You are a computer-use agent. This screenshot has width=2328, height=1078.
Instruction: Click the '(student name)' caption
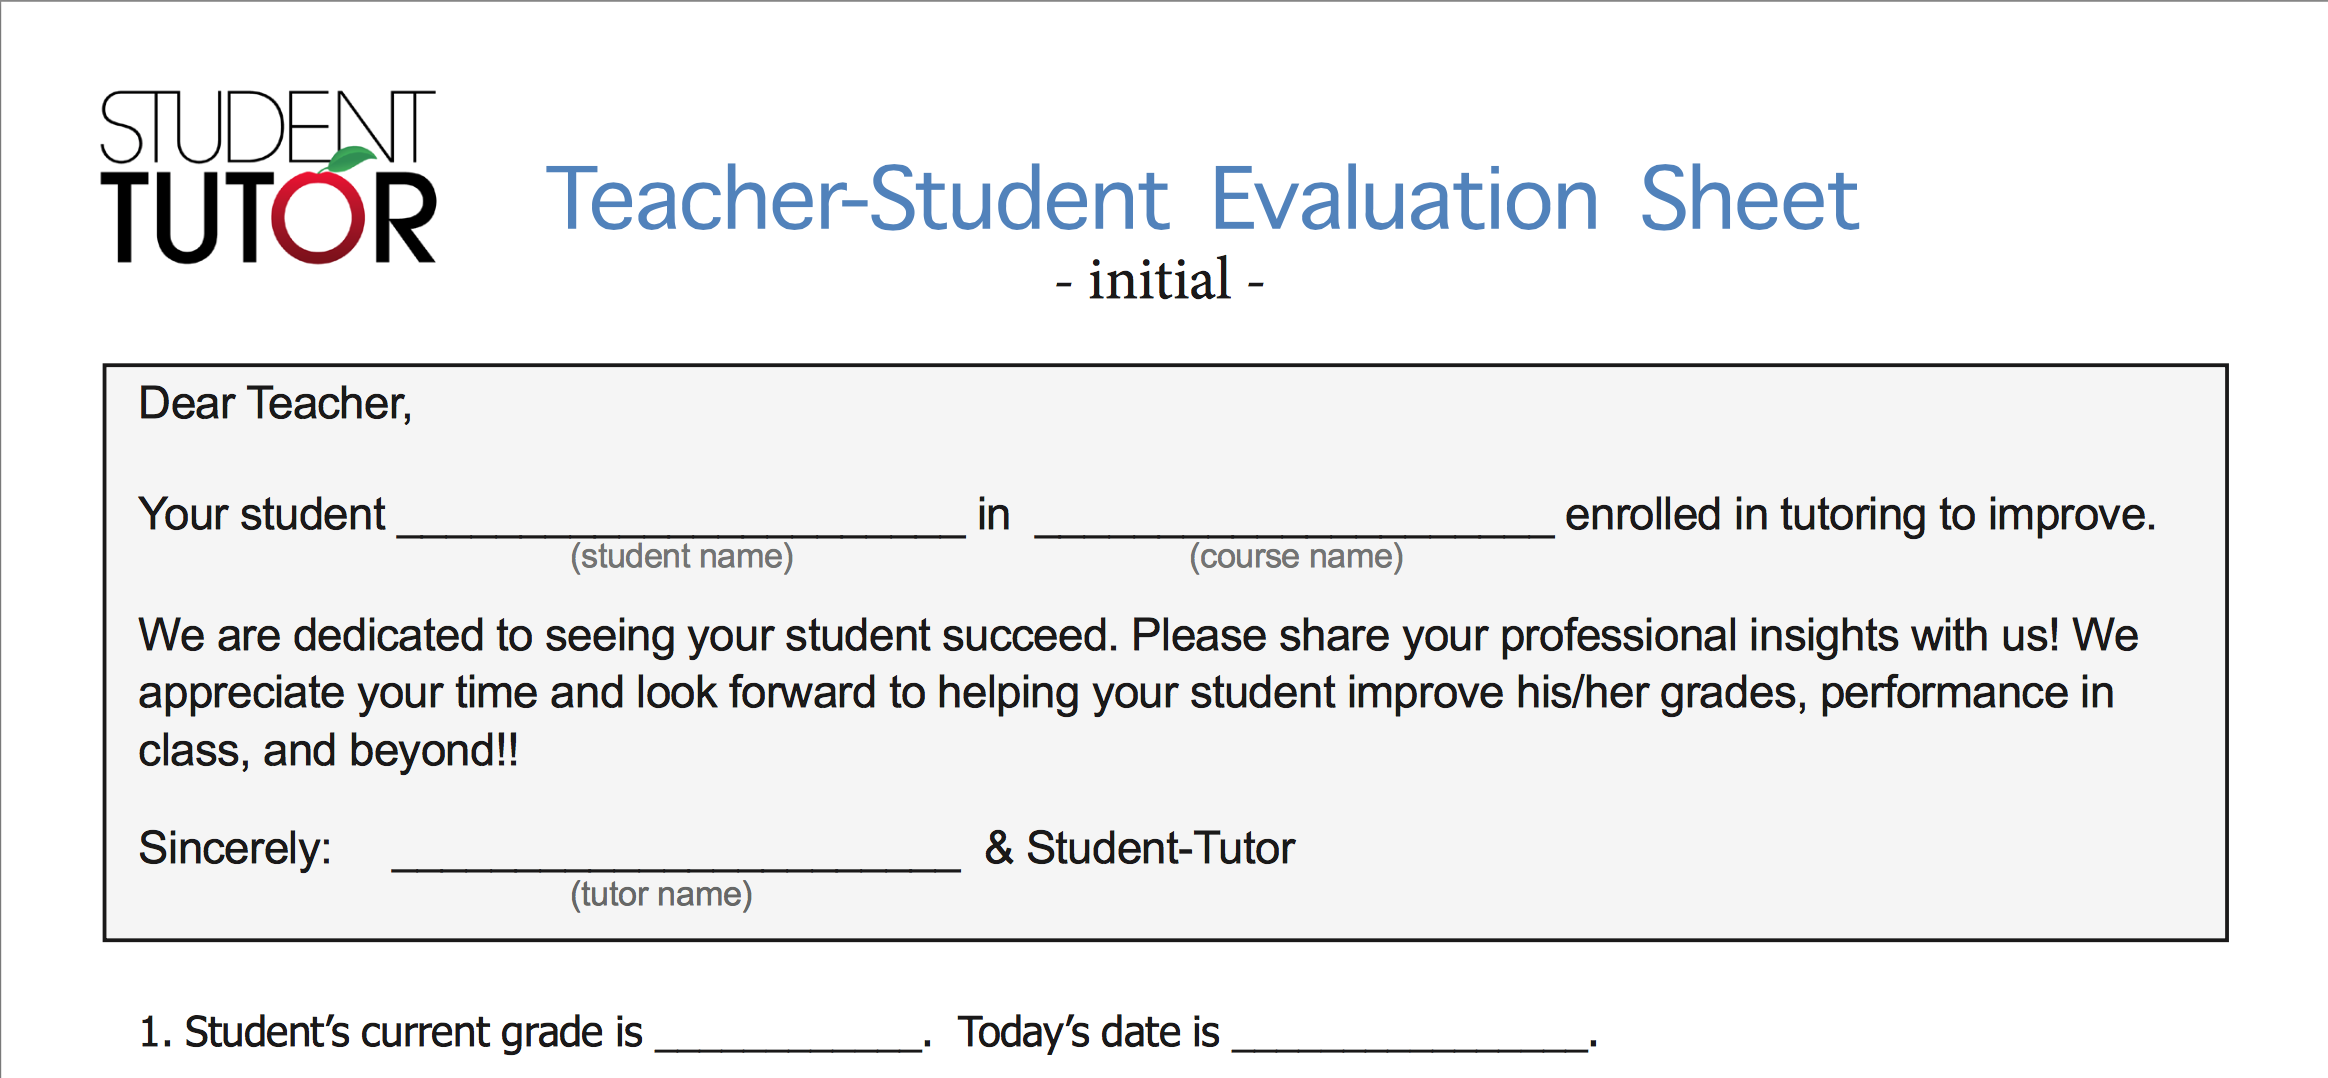pos(682,556)
